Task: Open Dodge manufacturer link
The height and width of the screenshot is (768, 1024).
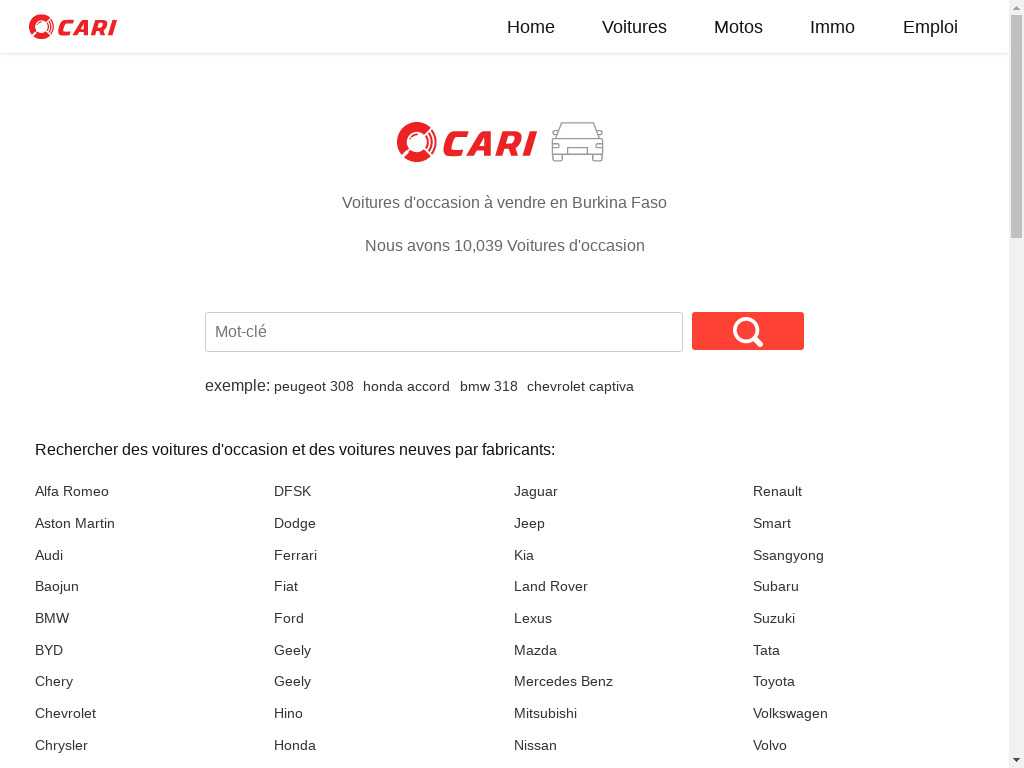Action: [295, 523]
